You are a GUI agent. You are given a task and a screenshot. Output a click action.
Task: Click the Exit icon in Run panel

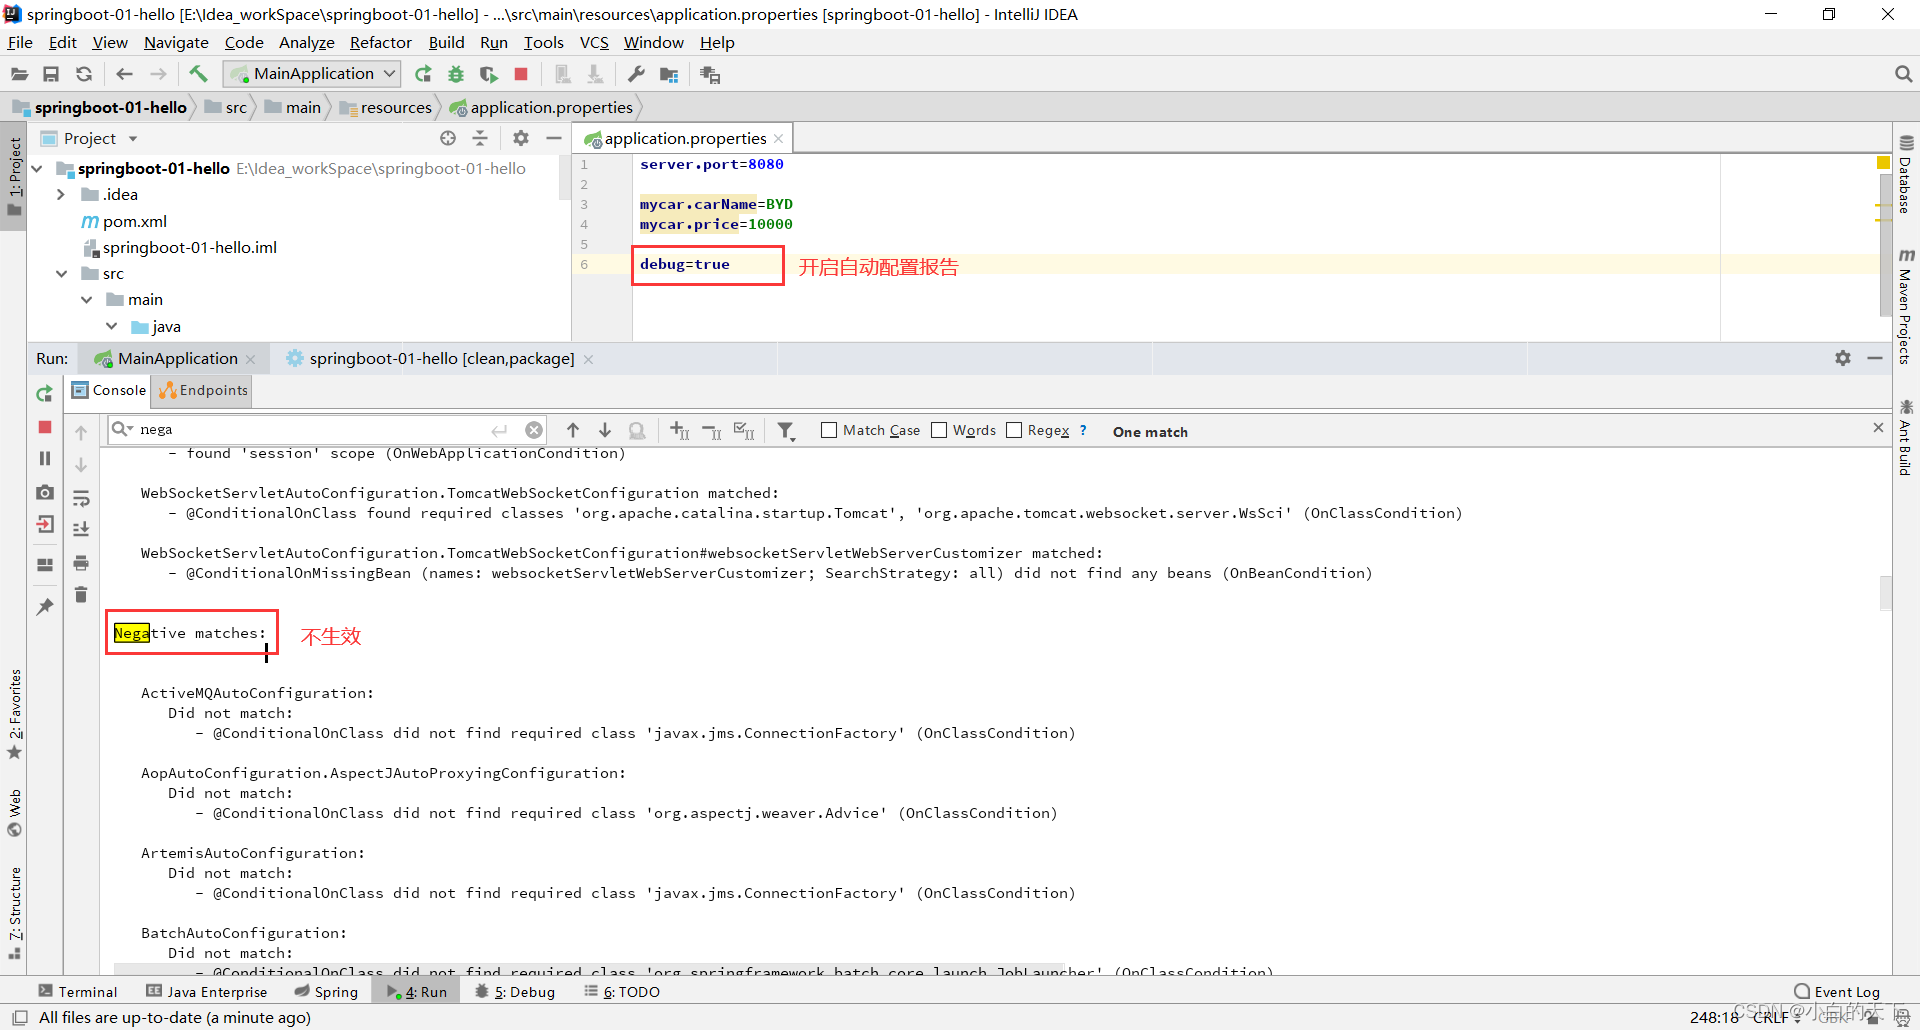pyautogui.click(x=45, y=524)
